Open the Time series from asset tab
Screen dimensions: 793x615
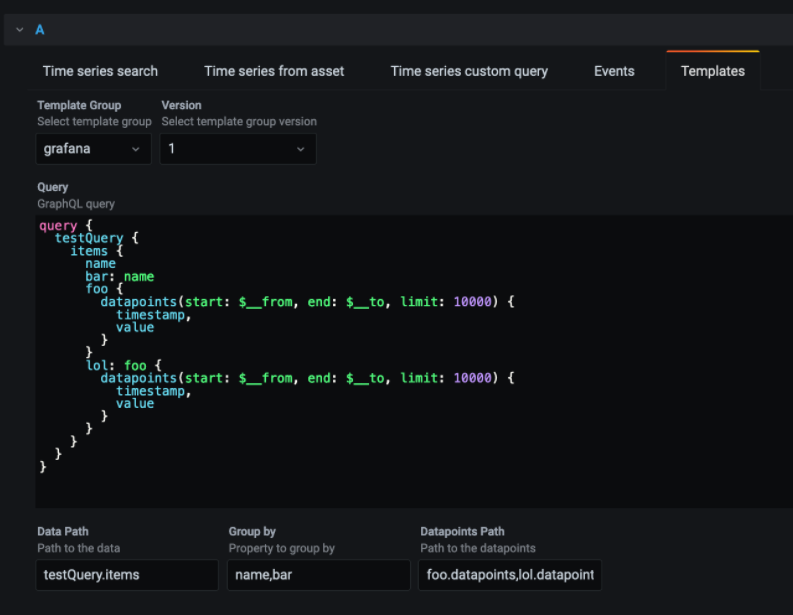coord(274,71)
